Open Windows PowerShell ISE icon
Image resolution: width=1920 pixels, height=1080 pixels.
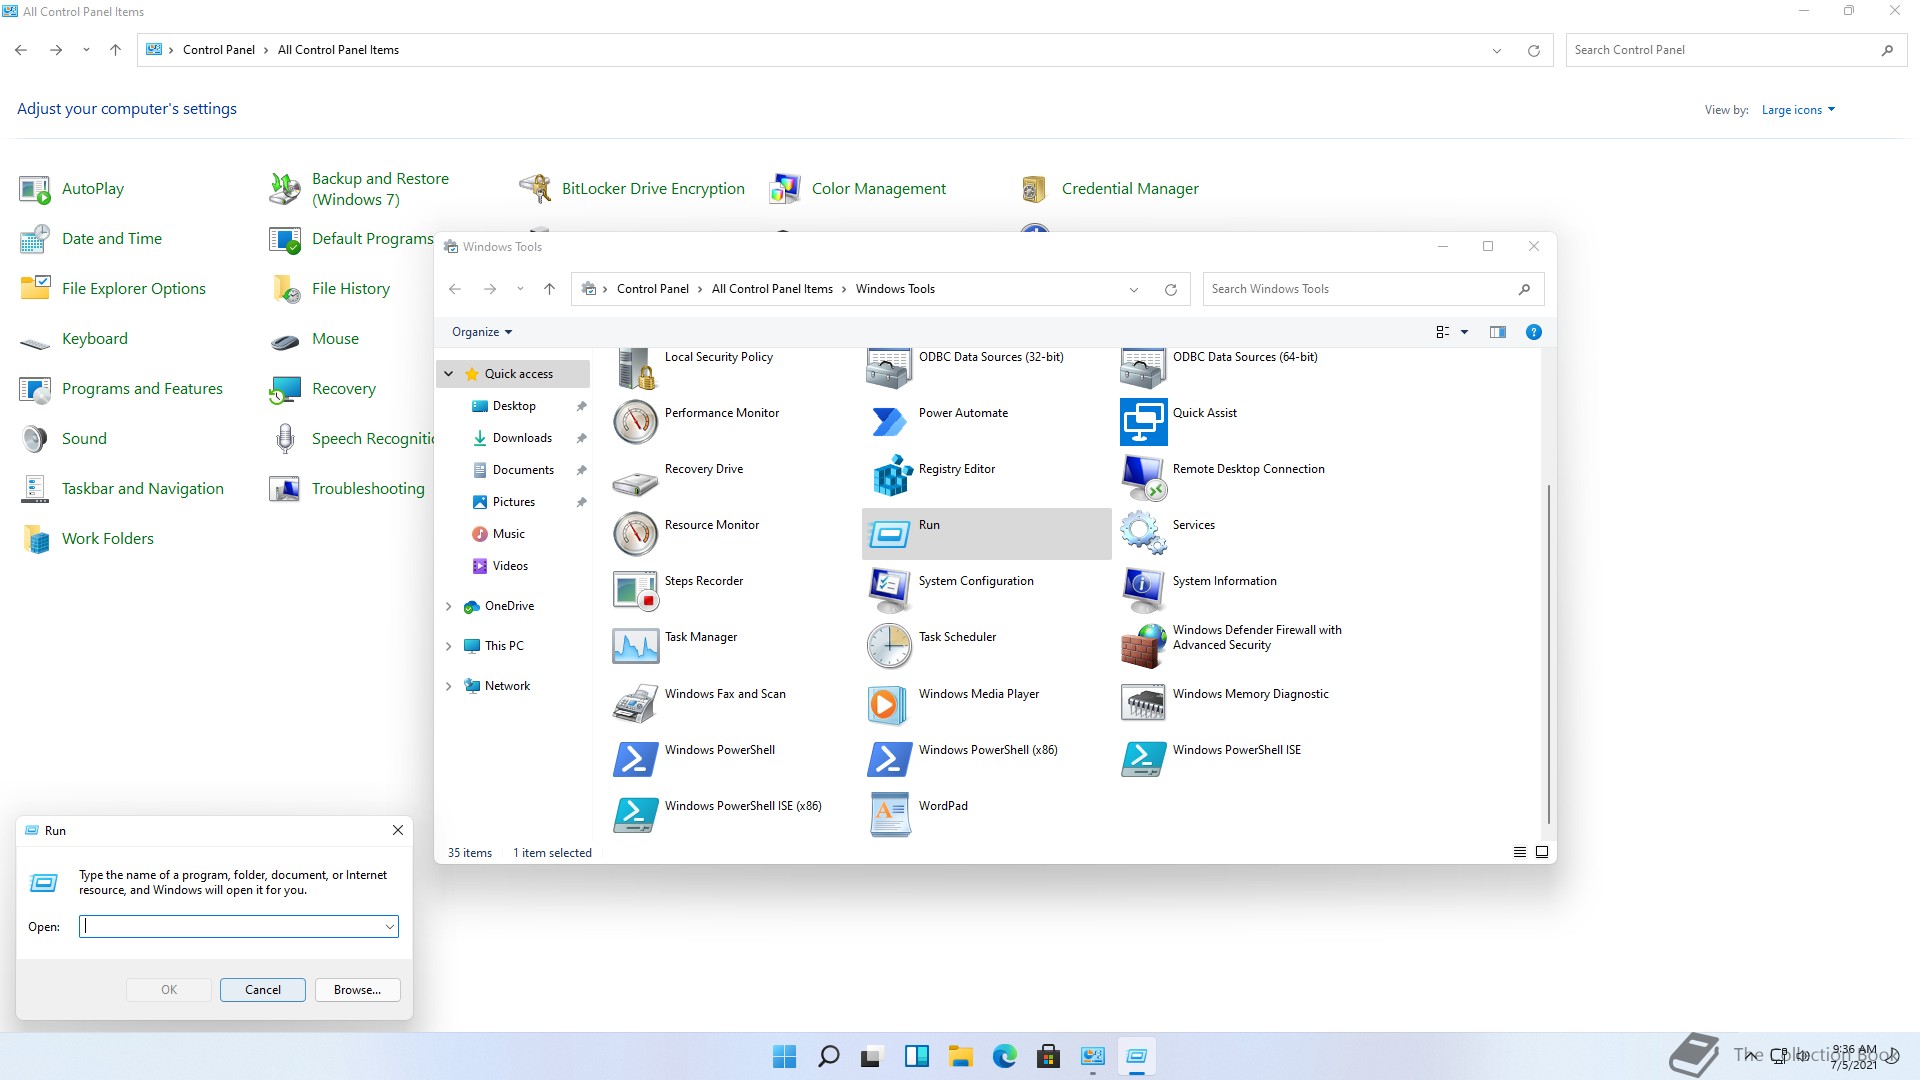coord(1143,759)
